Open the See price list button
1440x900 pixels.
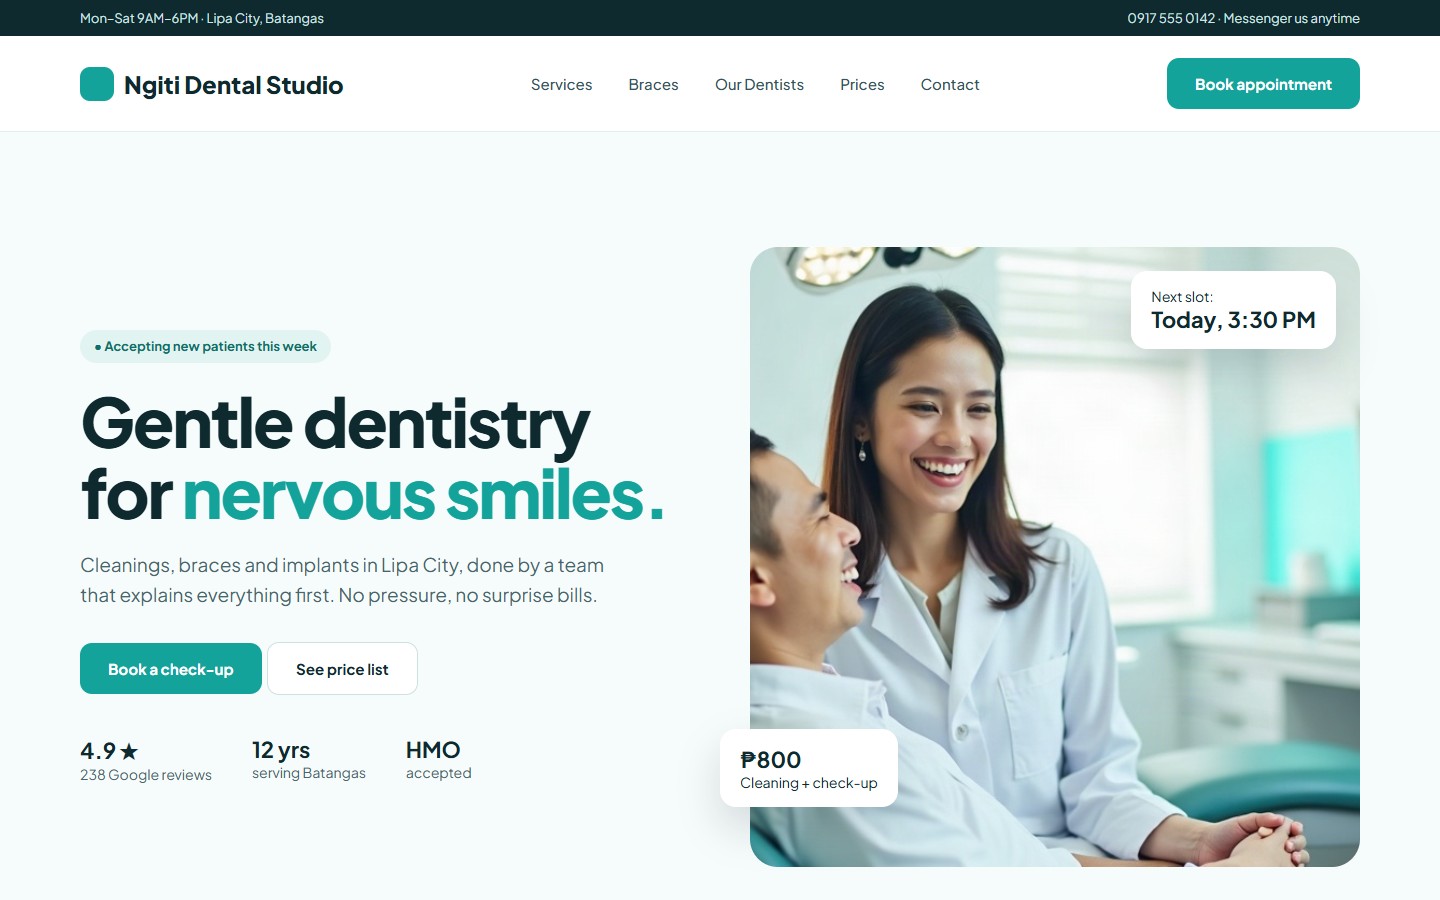point(342,669)
